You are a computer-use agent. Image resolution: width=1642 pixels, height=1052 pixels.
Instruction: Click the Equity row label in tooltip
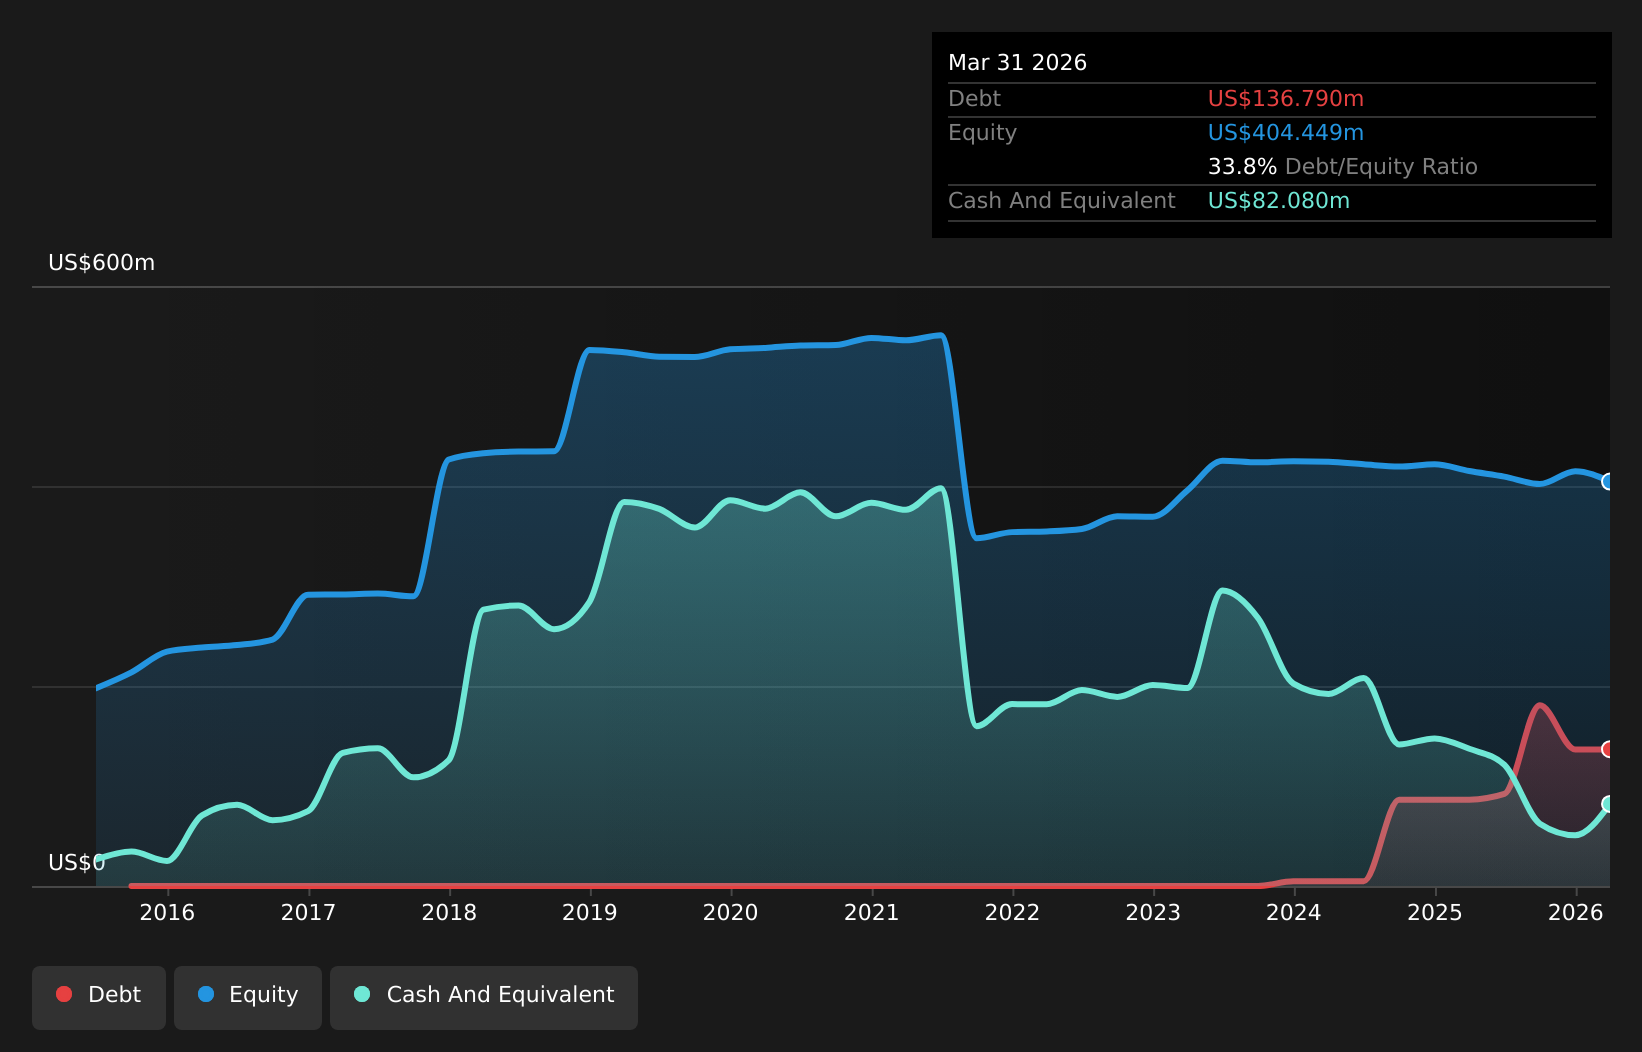[x=982, y=133]
